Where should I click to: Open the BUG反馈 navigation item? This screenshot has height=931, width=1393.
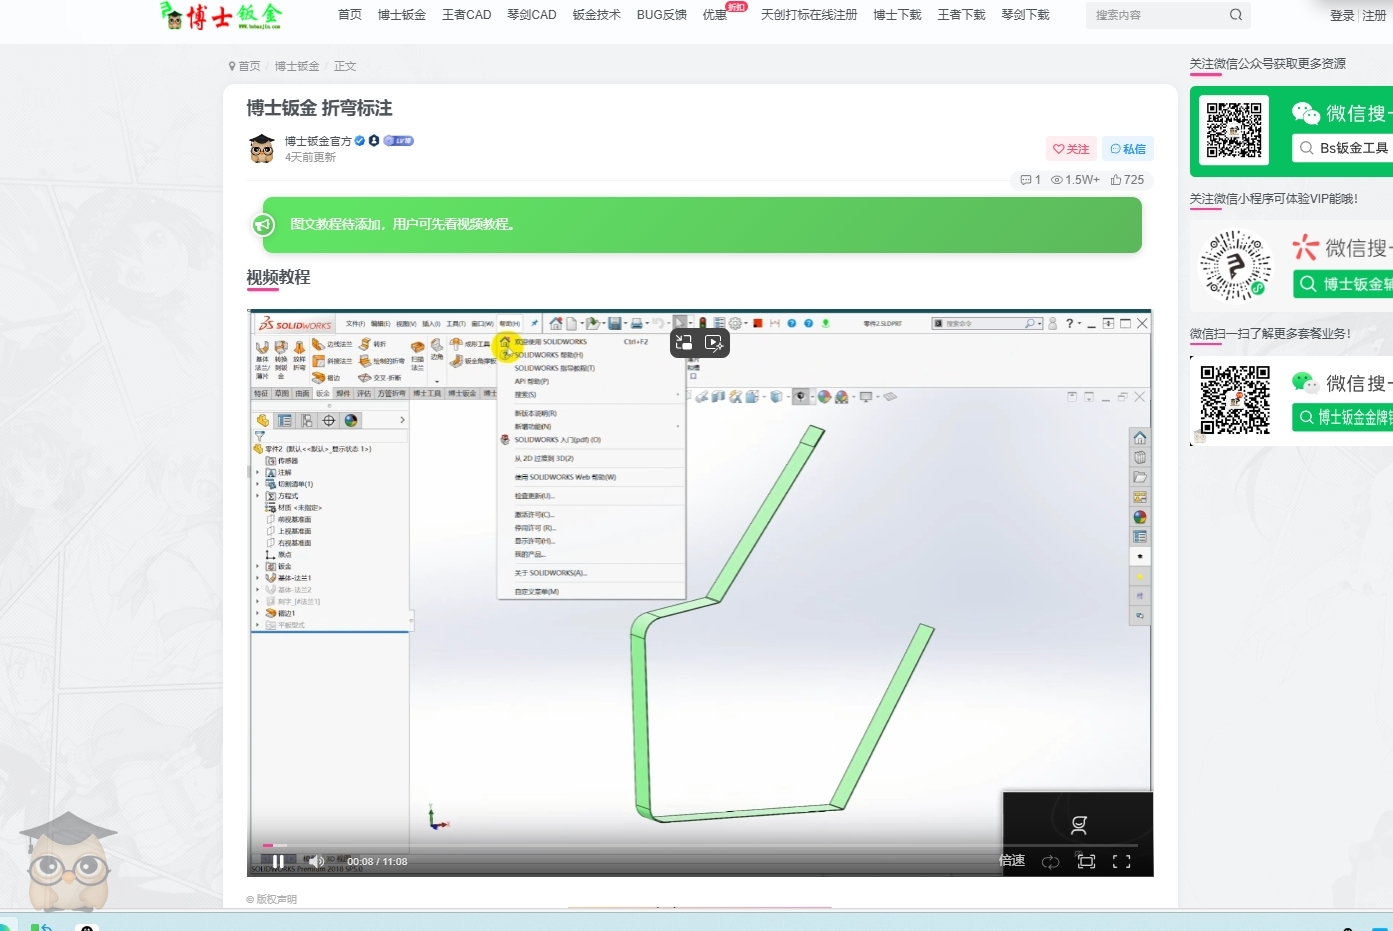661,15
